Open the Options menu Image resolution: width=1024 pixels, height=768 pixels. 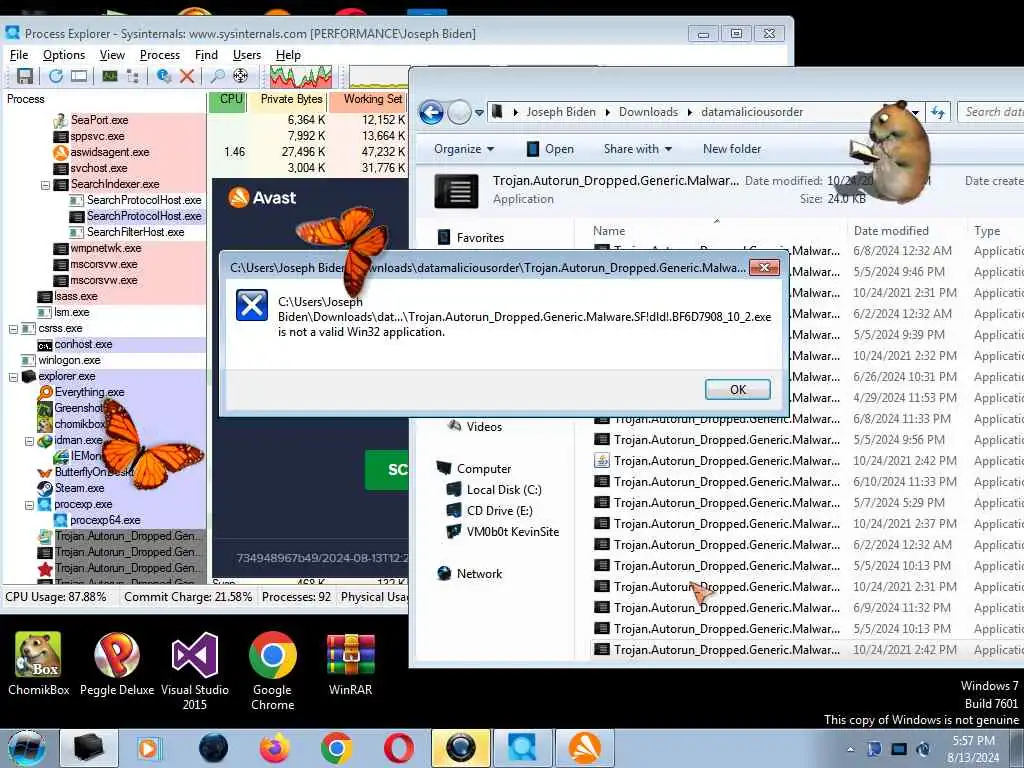click(64, 55)
